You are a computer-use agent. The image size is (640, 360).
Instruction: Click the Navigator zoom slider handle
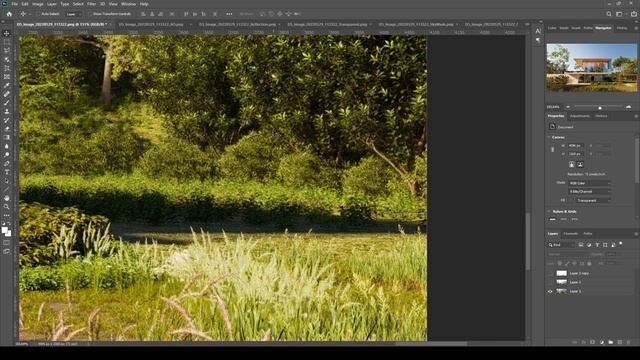(600, 108)
